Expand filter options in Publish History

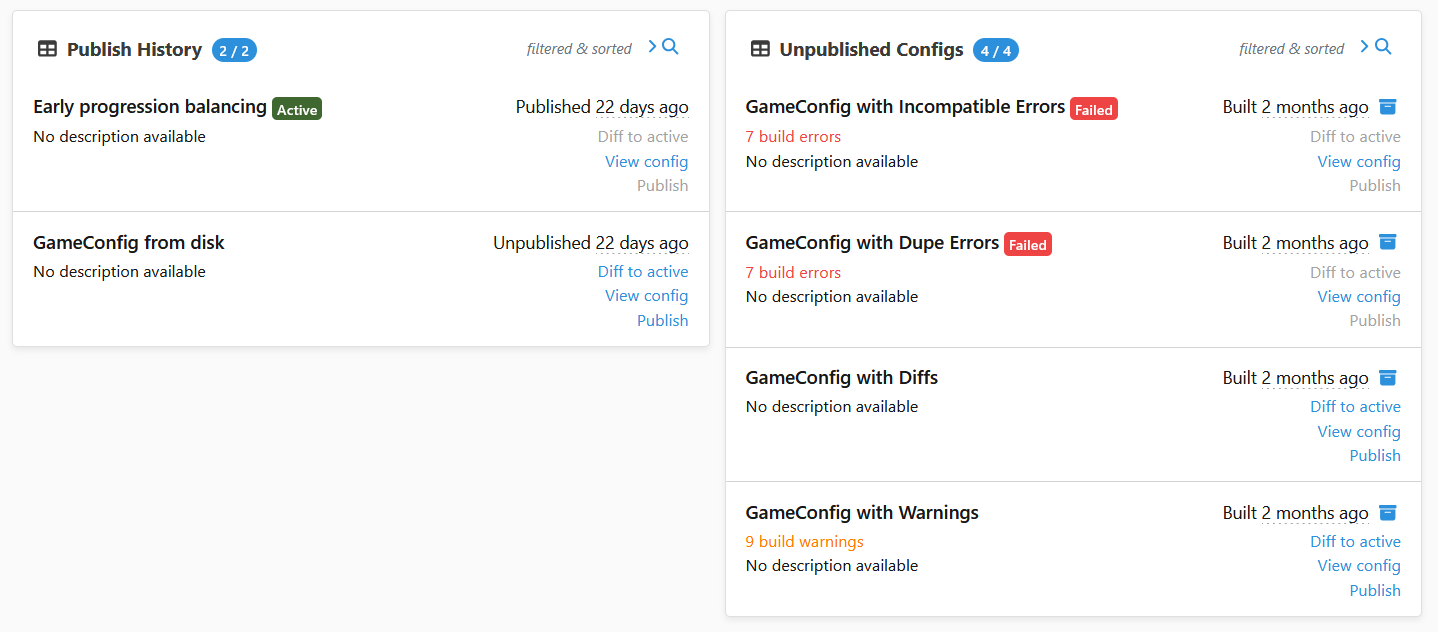(x=651, y=45)
